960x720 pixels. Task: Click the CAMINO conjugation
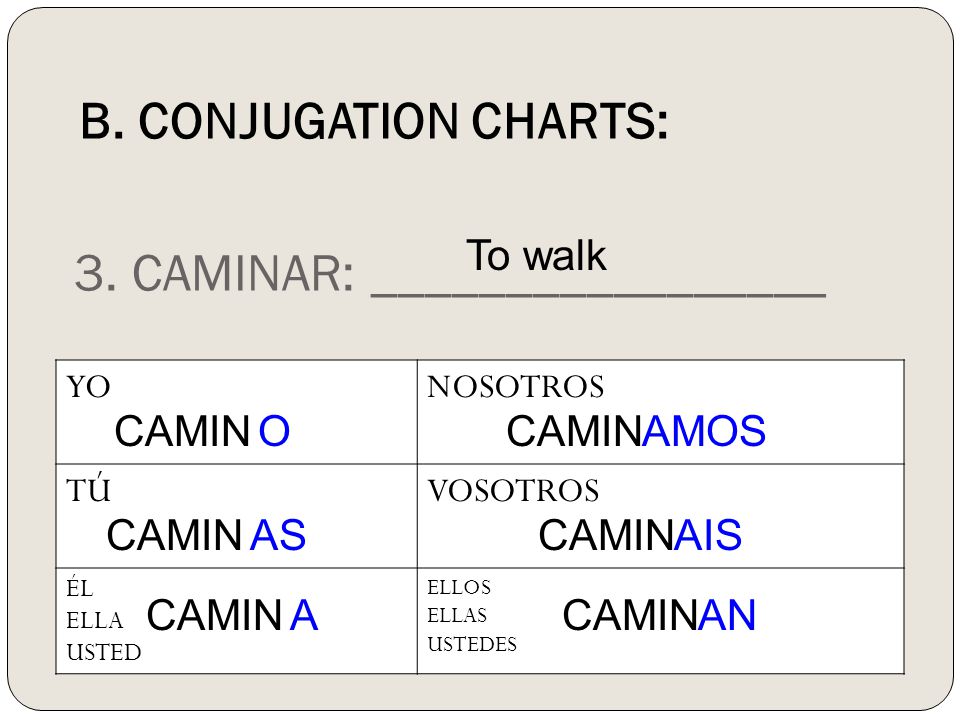click(x=202, y=431)
